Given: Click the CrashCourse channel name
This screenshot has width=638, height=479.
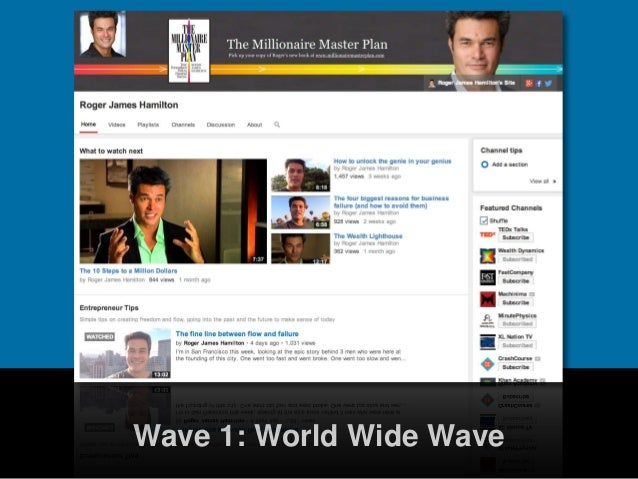Looking at the screenshot, I should click(515, 359).
